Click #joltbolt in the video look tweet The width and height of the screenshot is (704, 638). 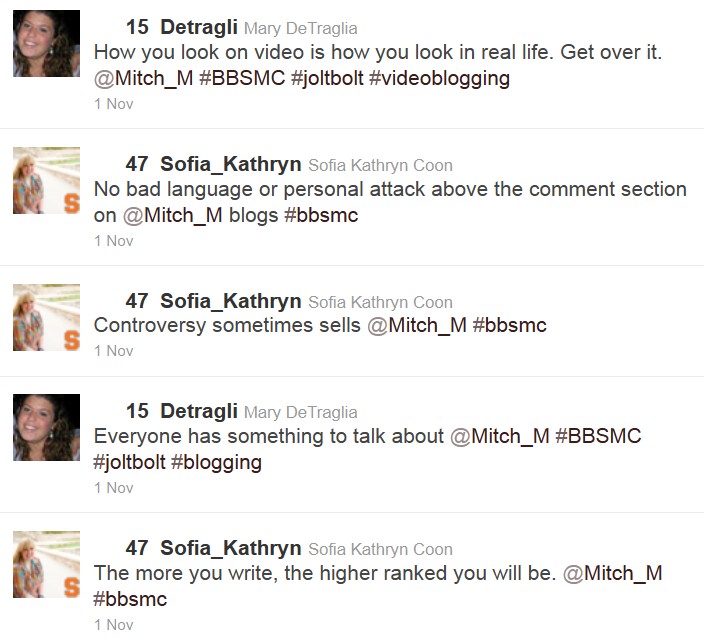coord(327,78)
